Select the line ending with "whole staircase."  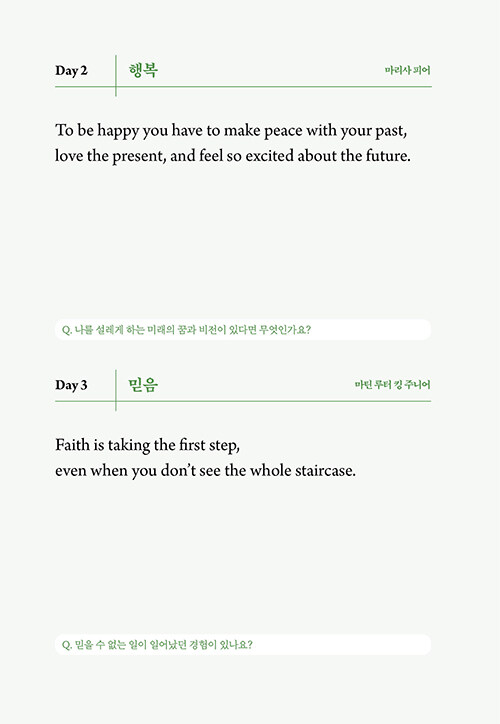[205, 471]
